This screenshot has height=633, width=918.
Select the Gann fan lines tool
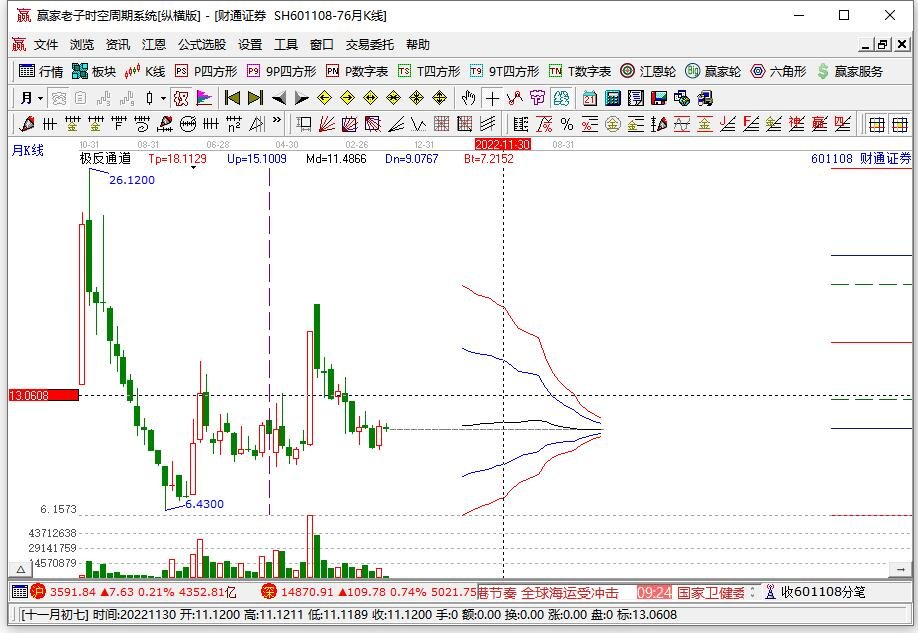click(x=327, y=124)
